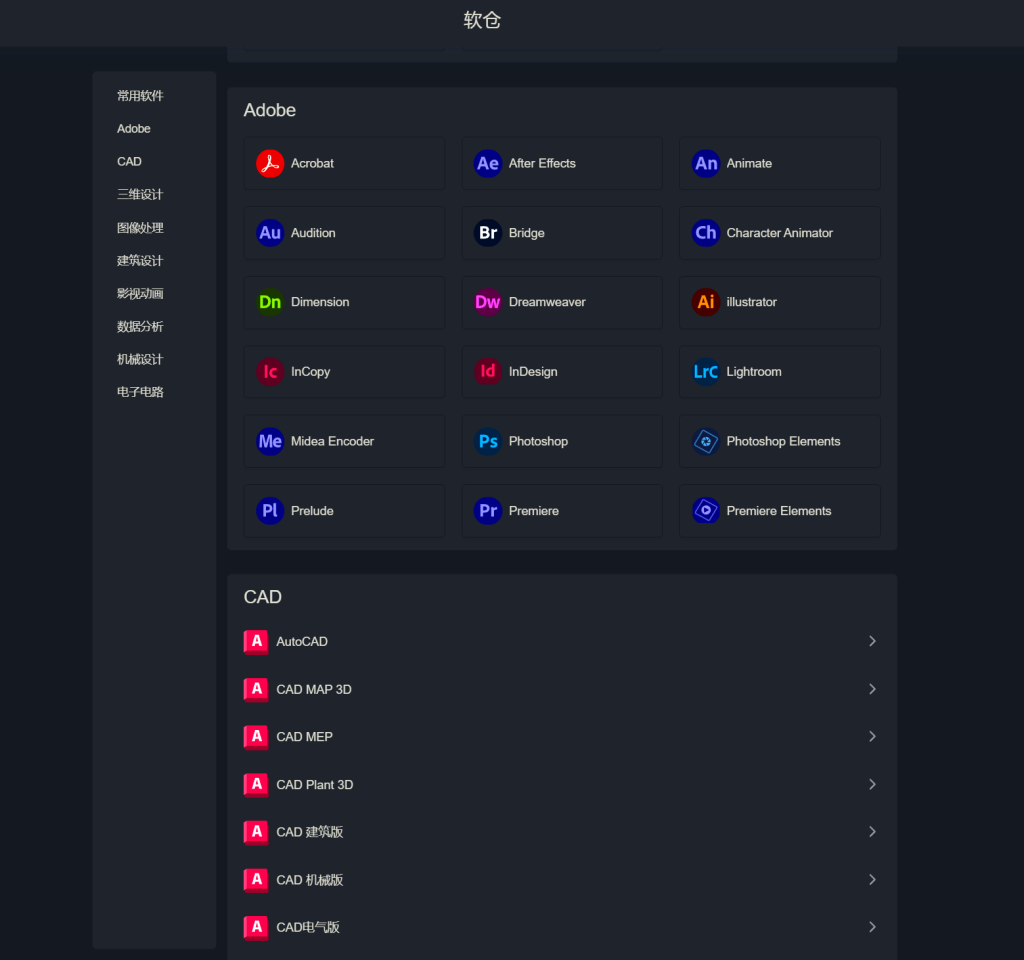Expand the CAD MAP 3D chevron

(872, 689)
